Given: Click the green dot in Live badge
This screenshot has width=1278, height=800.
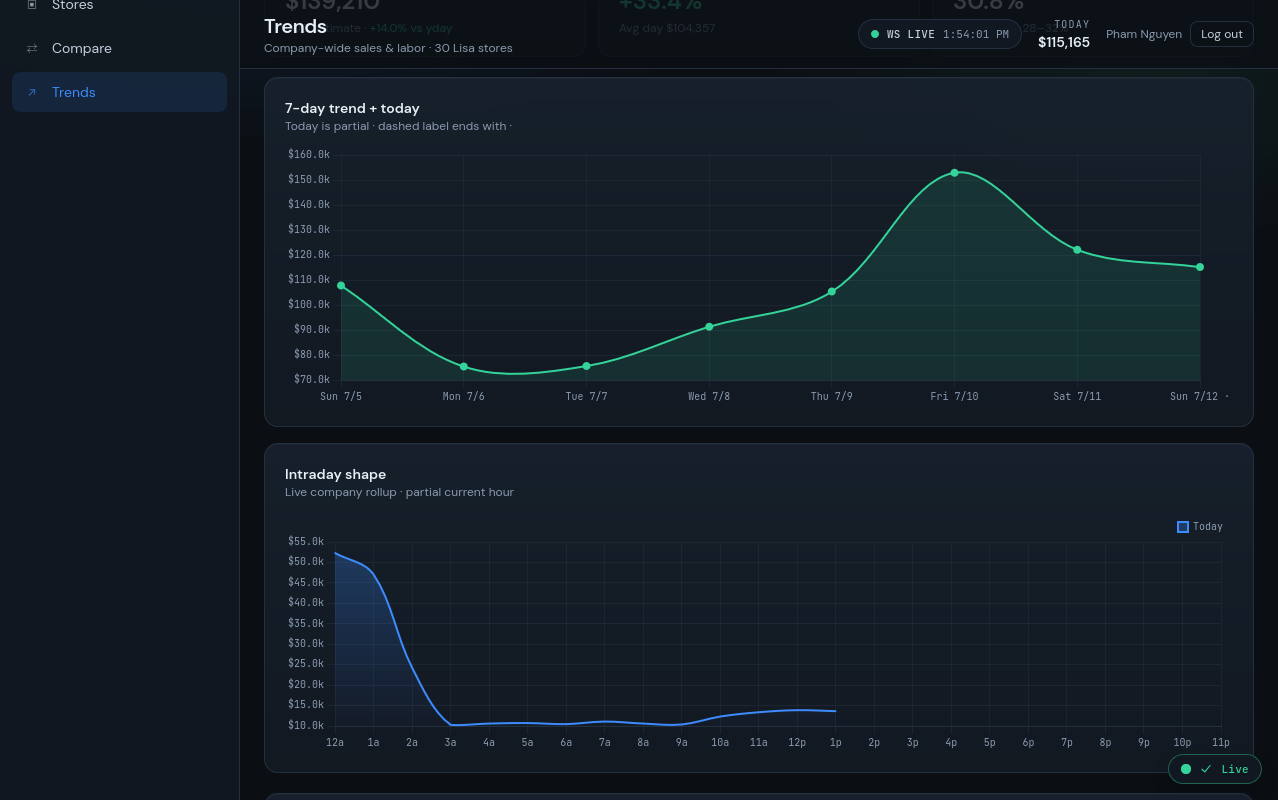Looking at the screenshot, I should (1186, 769).
